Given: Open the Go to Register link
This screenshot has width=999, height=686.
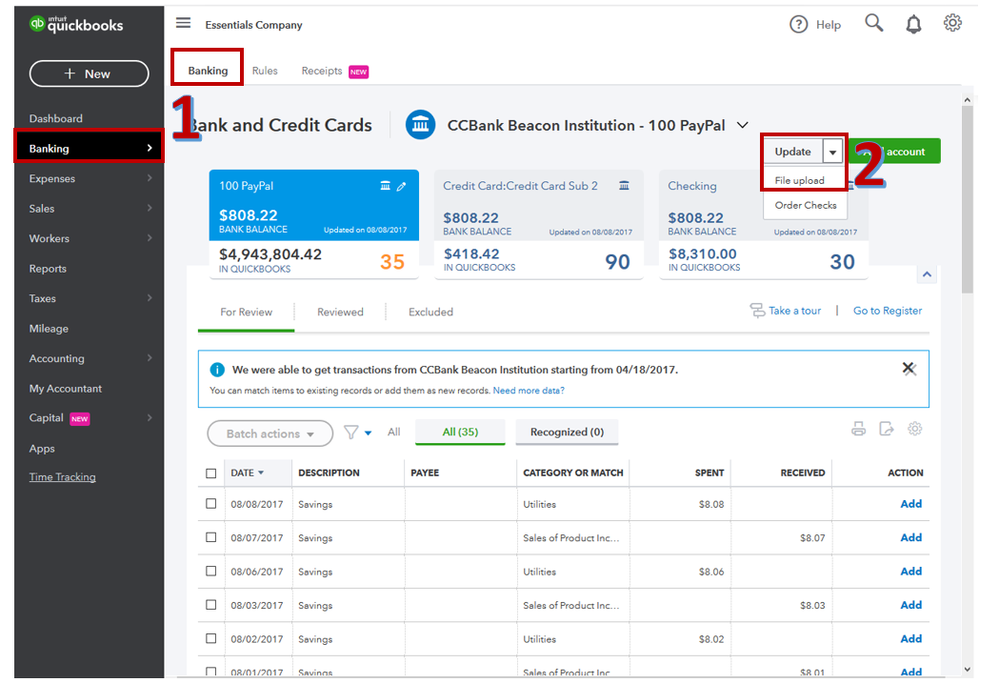Looking at the screenshot, I should [888, 311].
